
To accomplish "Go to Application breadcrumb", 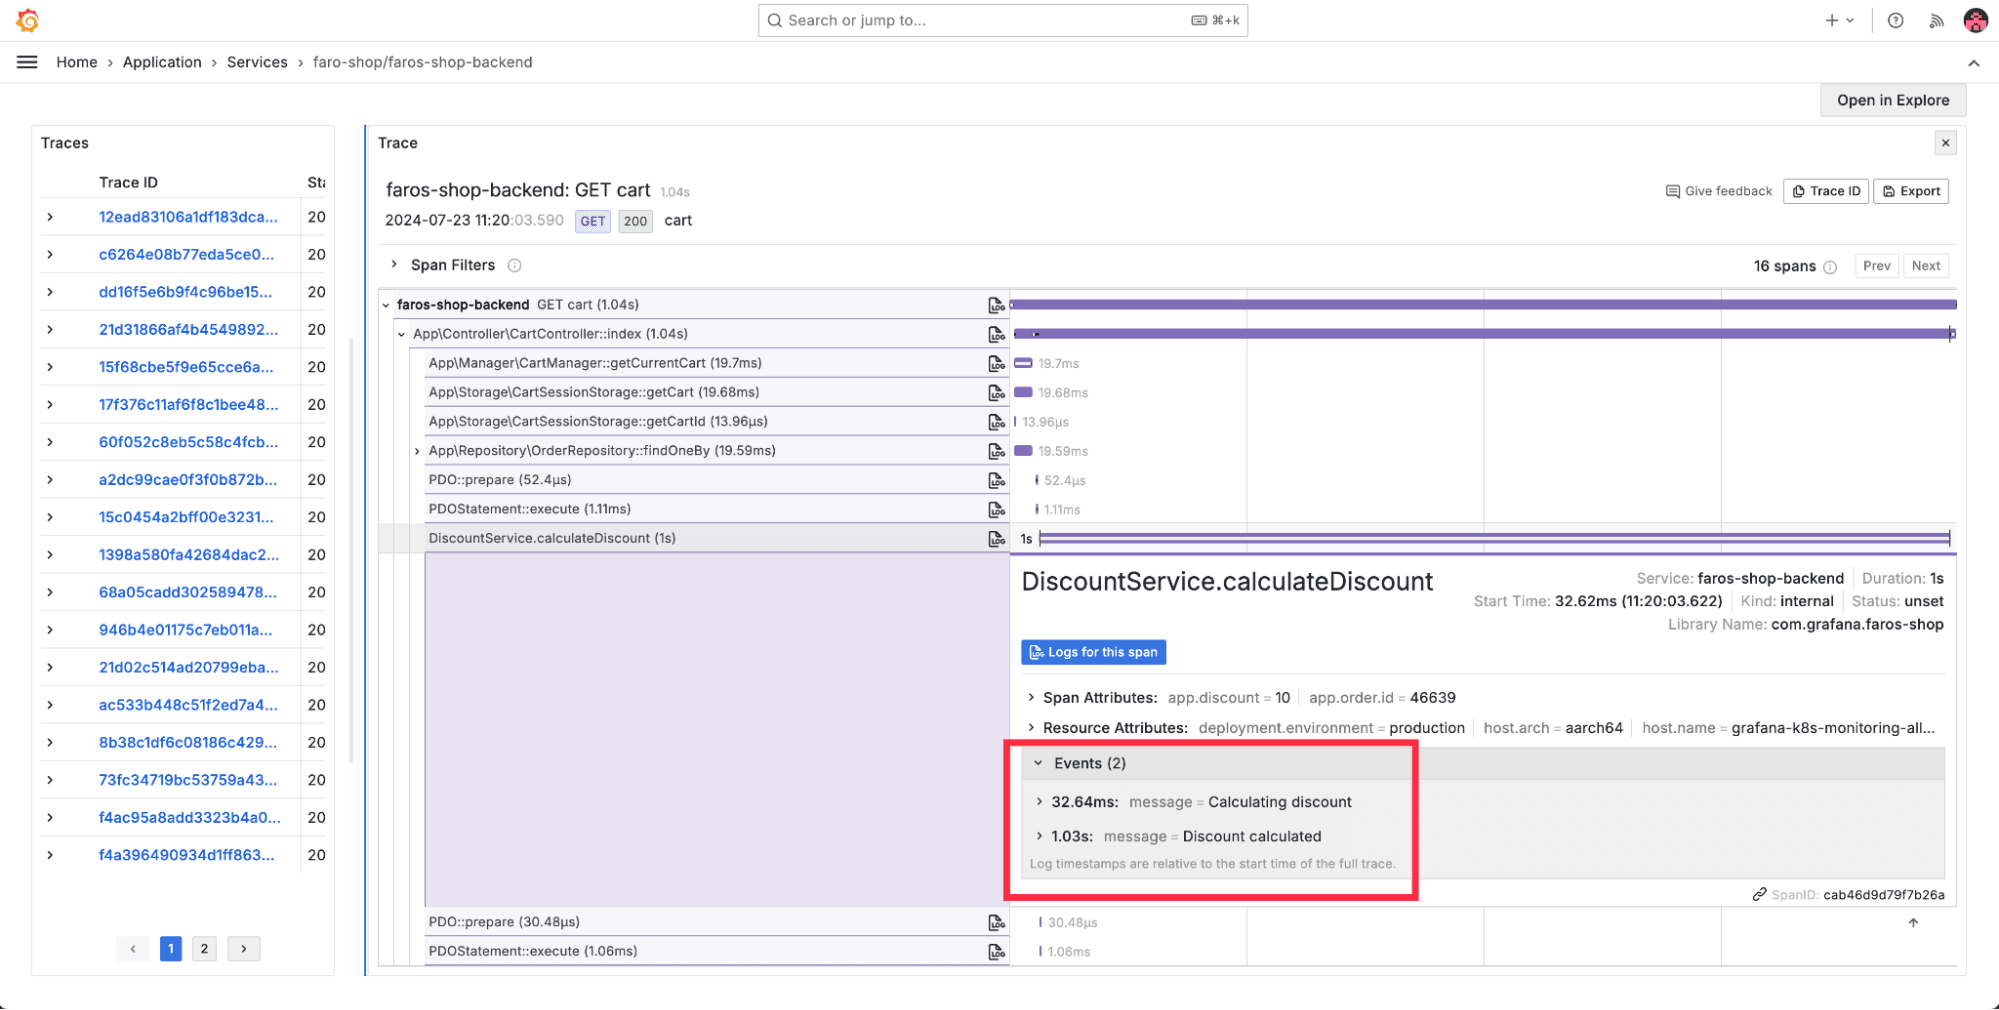I will coord(162,62).
